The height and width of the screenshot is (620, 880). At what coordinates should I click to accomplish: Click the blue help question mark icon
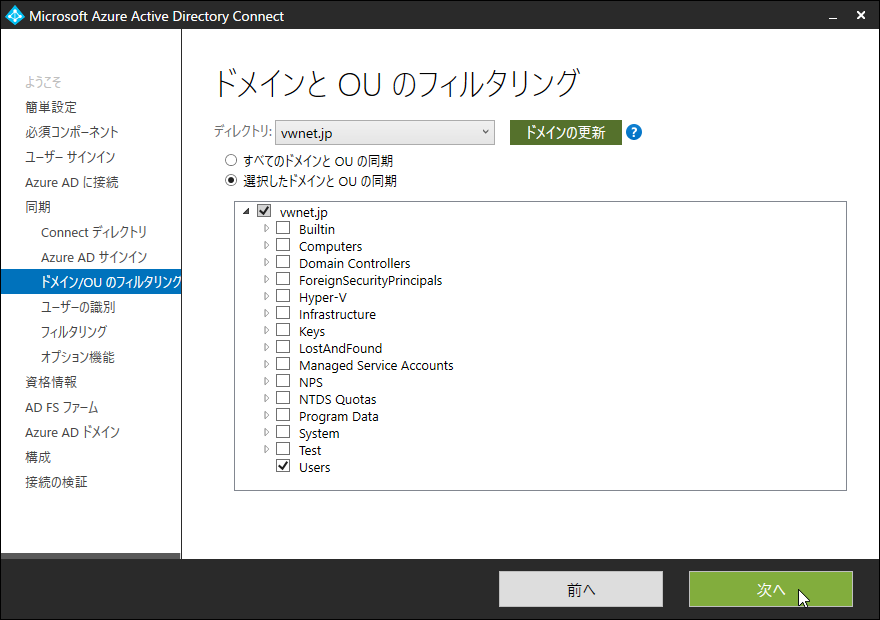[x=634, y=132]
